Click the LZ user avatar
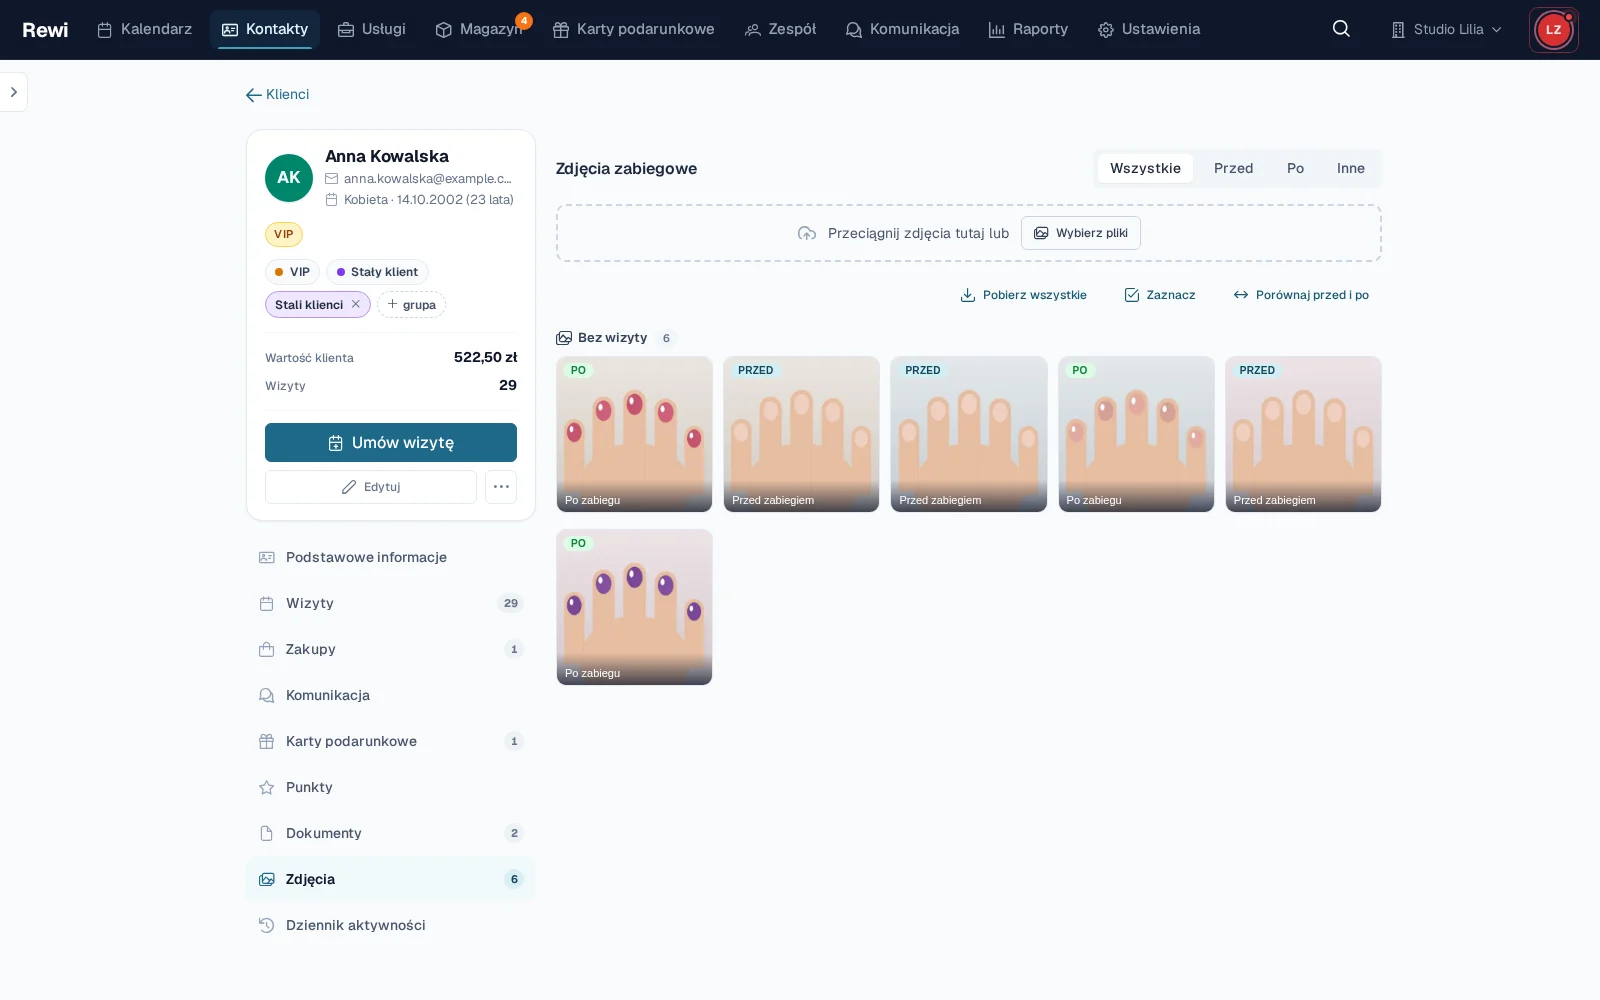The height and width of the screenshot is (1000, 1600). [1553, 30]
